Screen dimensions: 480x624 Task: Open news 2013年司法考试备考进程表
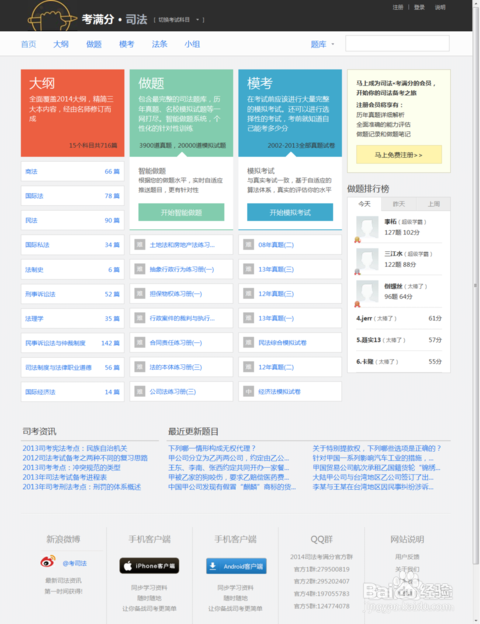[64, 477]
